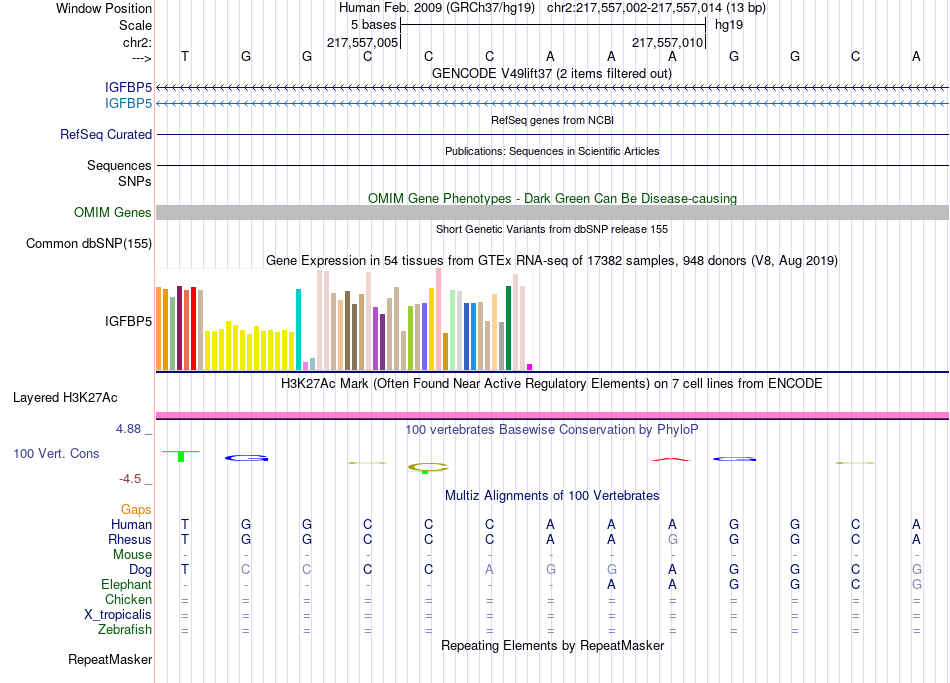The height and width of the screenshot is (683, 950).
Task: Click the dark blue IGFBP5 transcript arrow line
Action: click(x=553, y=88)
